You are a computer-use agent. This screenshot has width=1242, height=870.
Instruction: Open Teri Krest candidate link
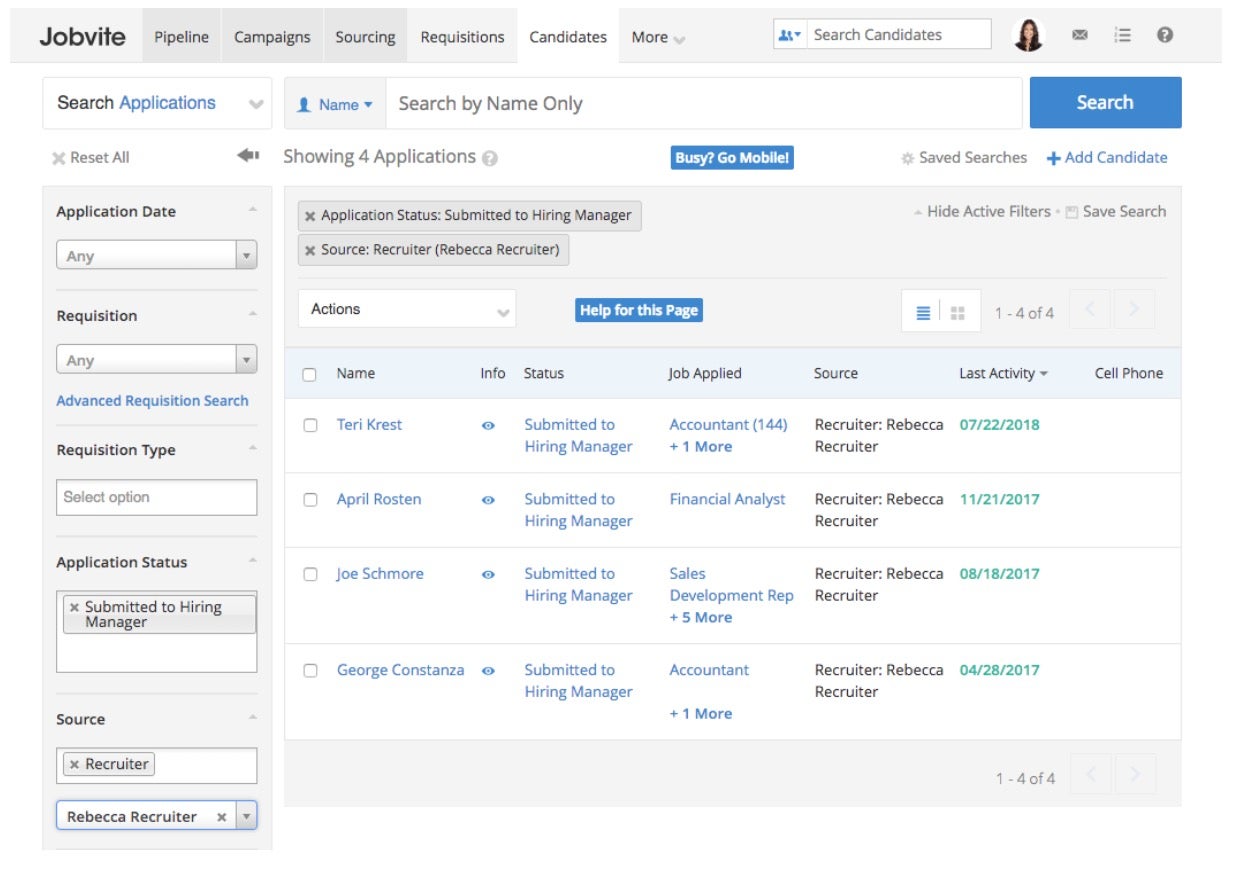pyautogui.click(x=369, y=425)
